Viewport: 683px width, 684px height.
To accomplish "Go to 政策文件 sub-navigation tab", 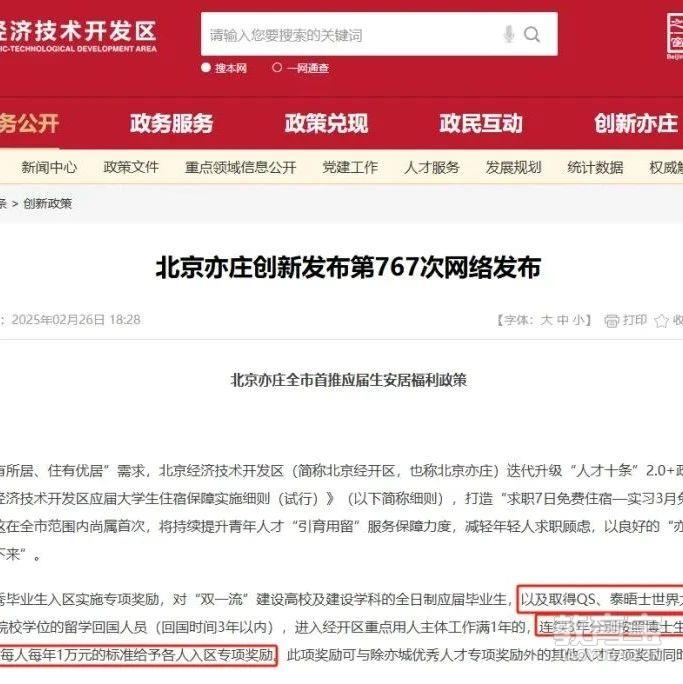I will [131, 168].
